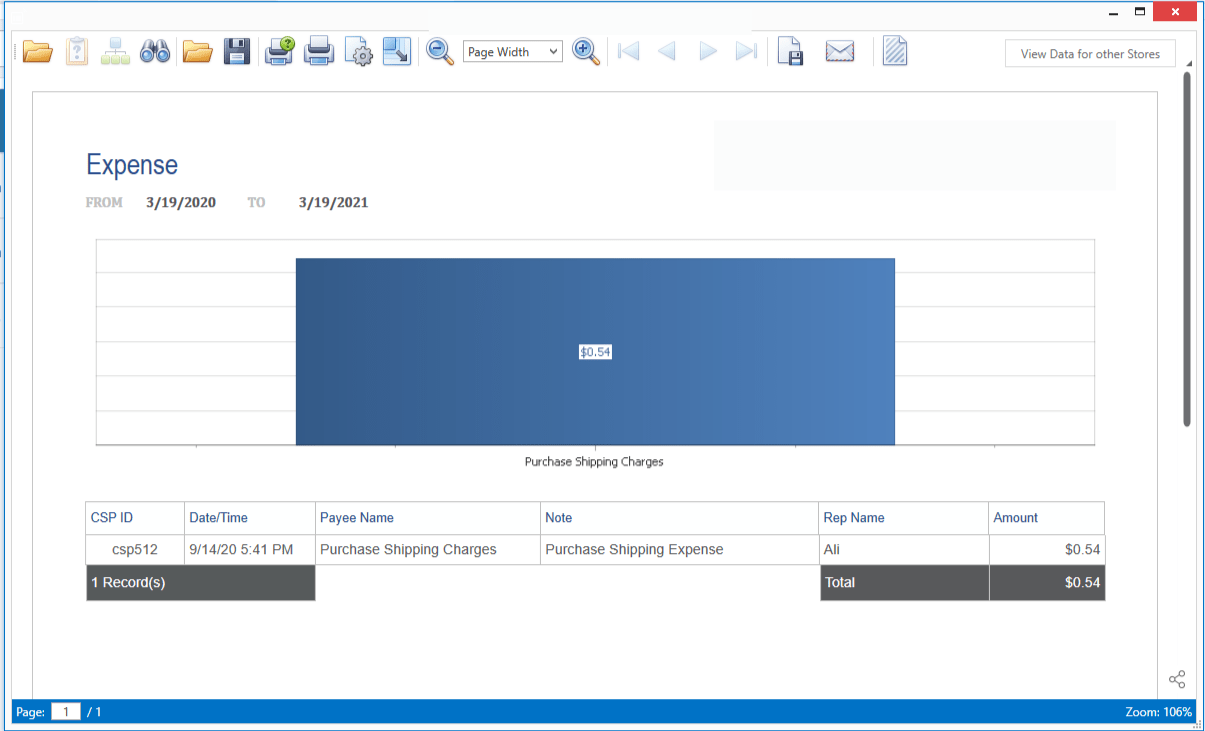Select the binoculars search tool
This screenshot has height=731, width=1205.
pos(155,51)
